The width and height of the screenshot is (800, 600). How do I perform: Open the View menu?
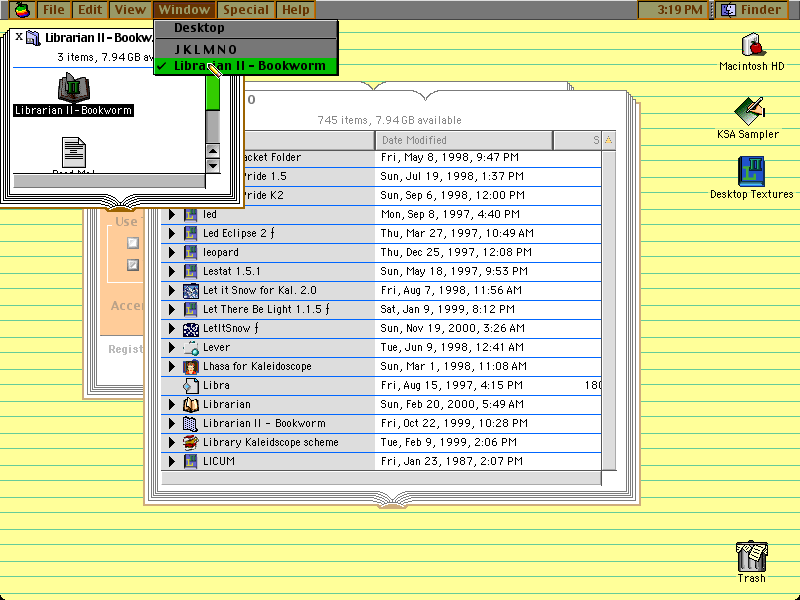(130, 10)
